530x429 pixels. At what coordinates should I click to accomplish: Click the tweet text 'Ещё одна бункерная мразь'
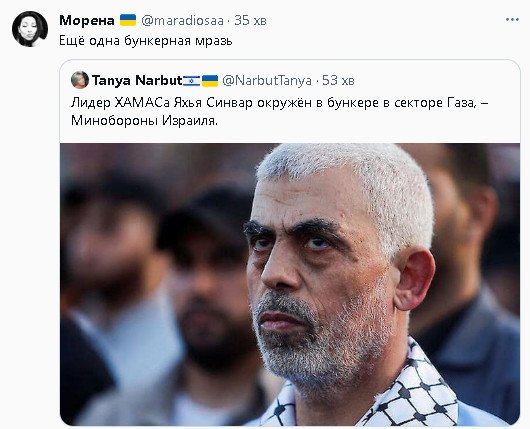click(146, 41)
